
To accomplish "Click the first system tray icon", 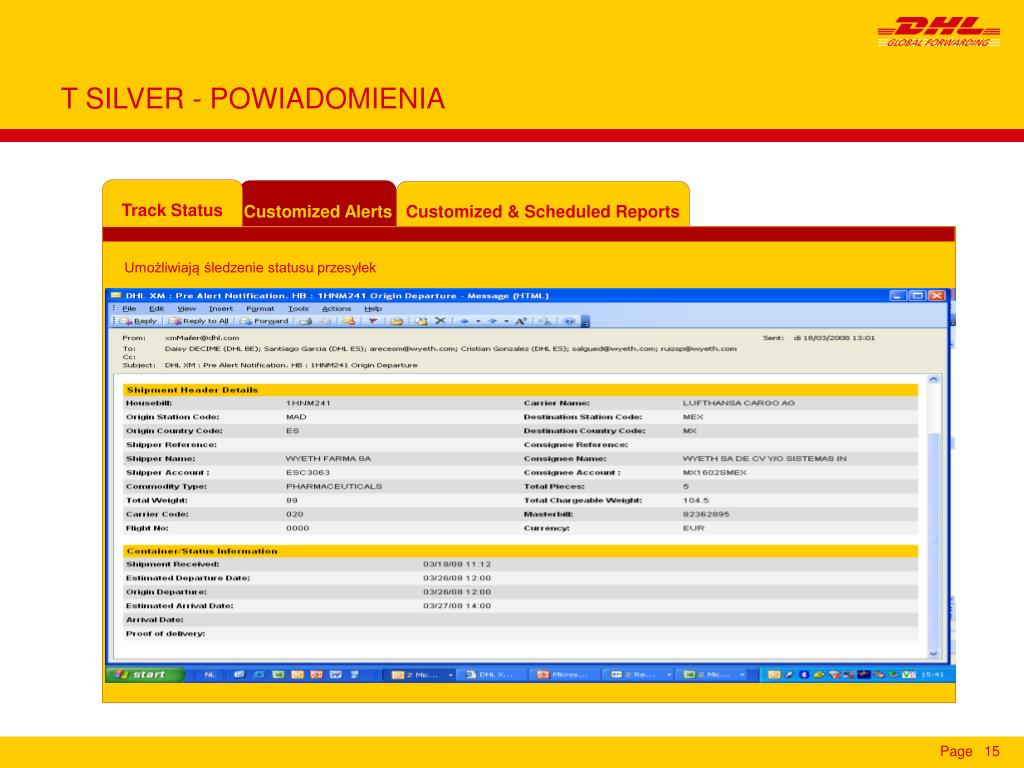I will click(x=774, y=675).
